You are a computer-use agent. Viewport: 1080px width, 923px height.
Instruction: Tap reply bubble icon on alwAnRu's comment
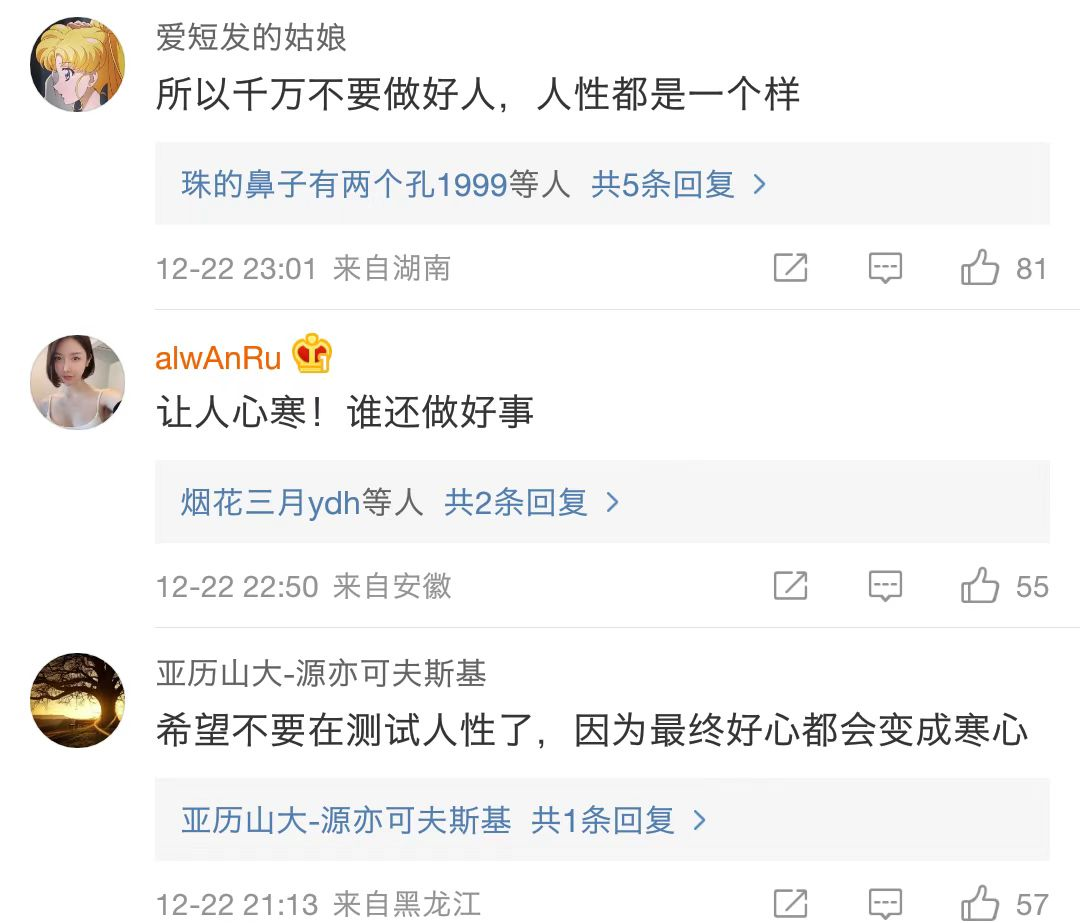(x=885, y=586)
